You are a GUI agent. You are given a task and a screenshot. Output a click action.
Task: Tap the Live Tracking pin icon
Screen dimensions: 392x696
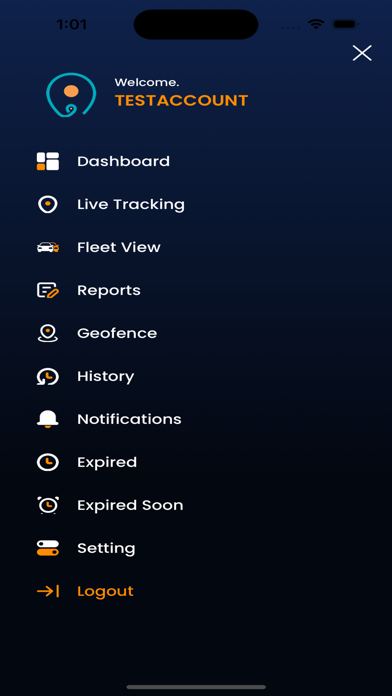point(48,205)
